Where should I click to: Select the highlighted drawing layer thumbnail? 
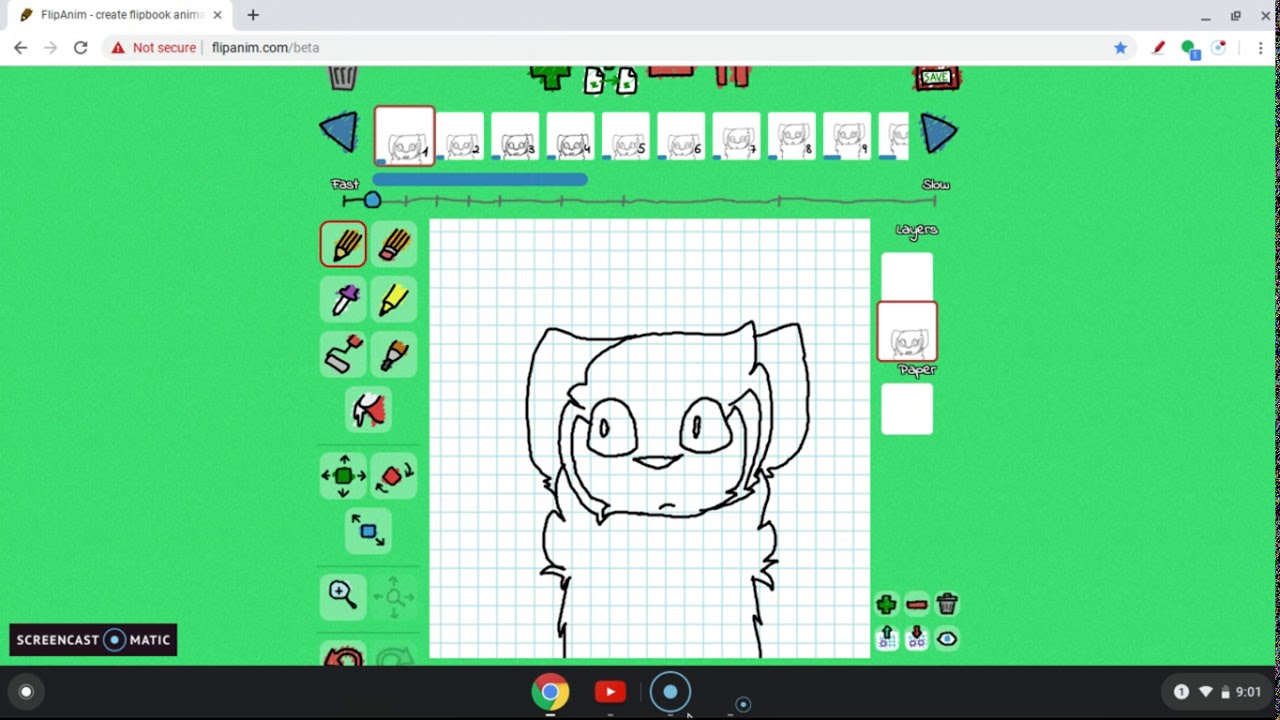tap(907, 331)
